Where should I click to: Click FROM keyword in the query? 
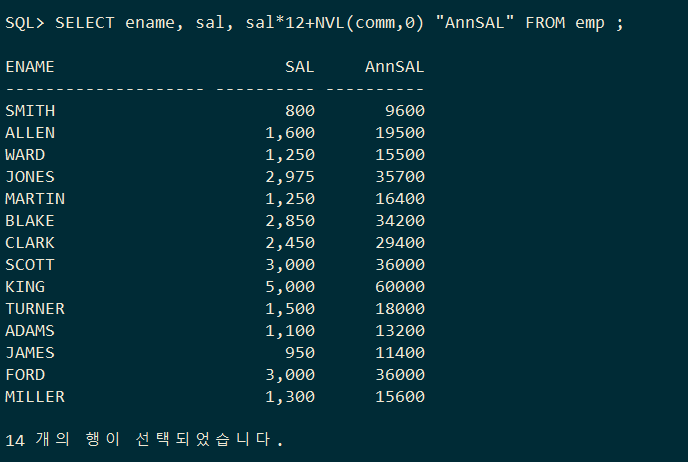(x=545, y=23)
